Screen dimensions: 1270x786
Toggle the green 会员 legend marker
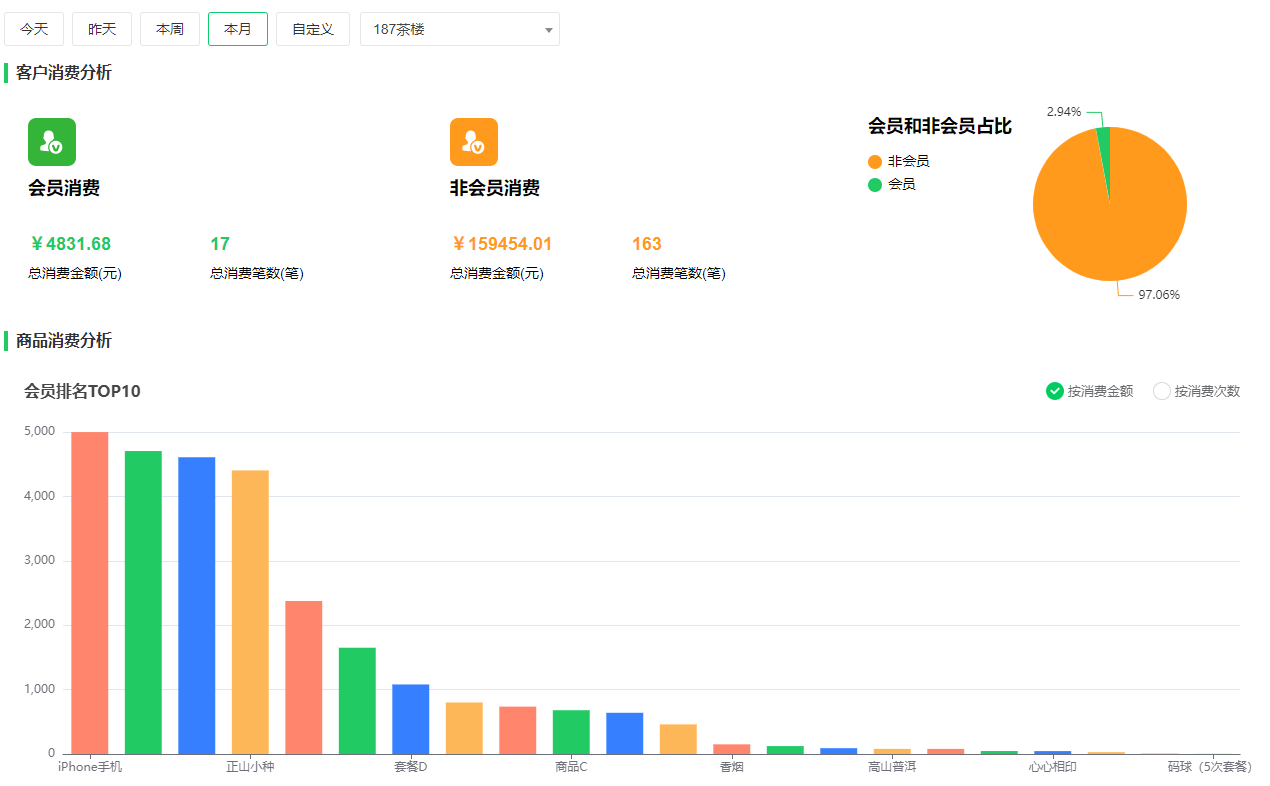[x=875, y=185]
